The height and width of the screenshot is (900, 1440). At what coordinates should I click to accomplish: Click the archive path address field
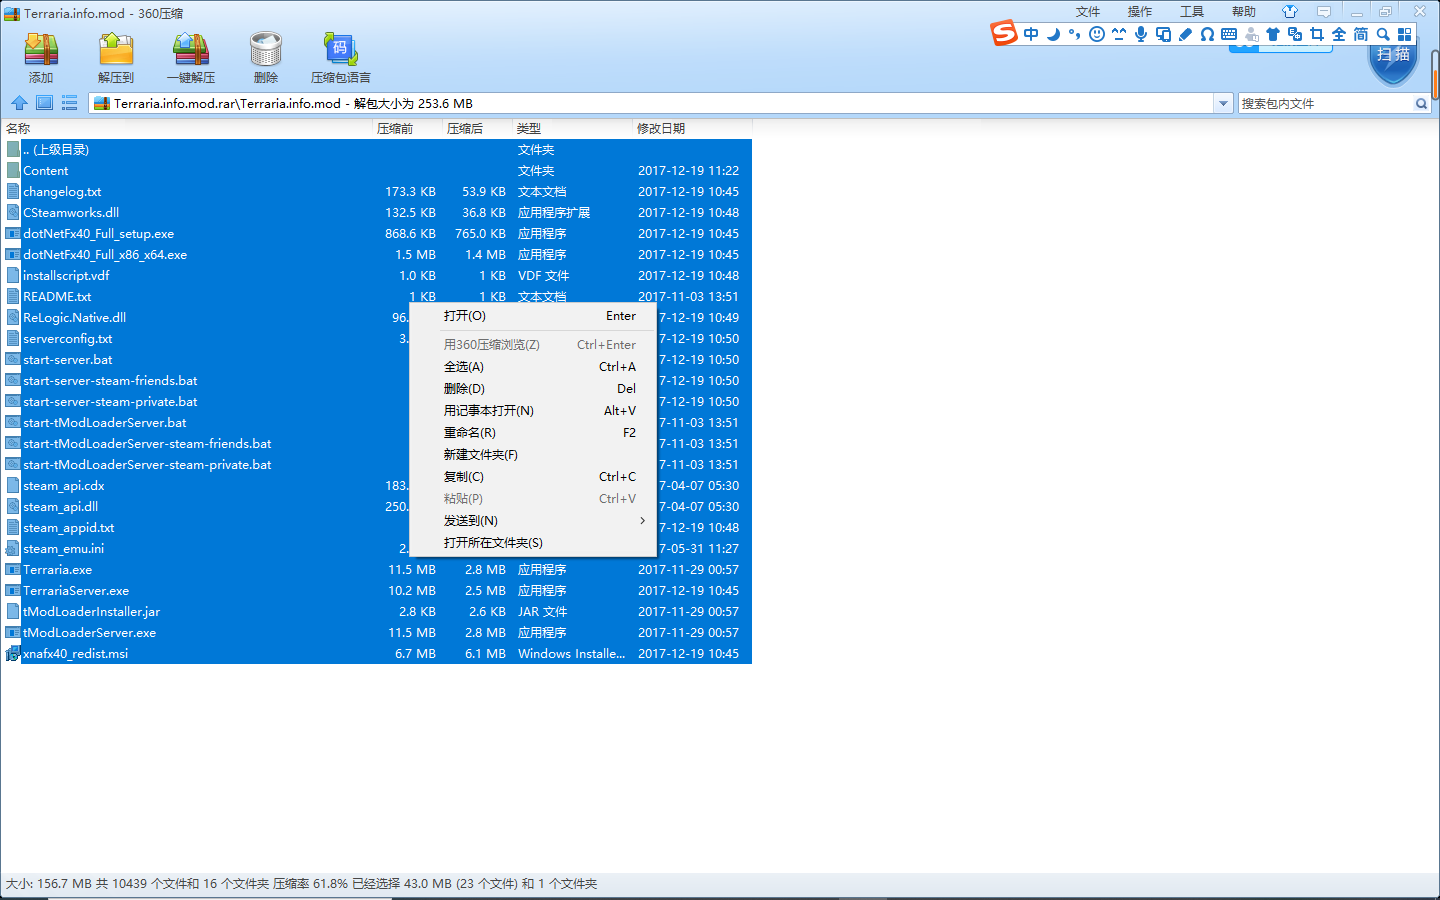click(x=651, y=103)
